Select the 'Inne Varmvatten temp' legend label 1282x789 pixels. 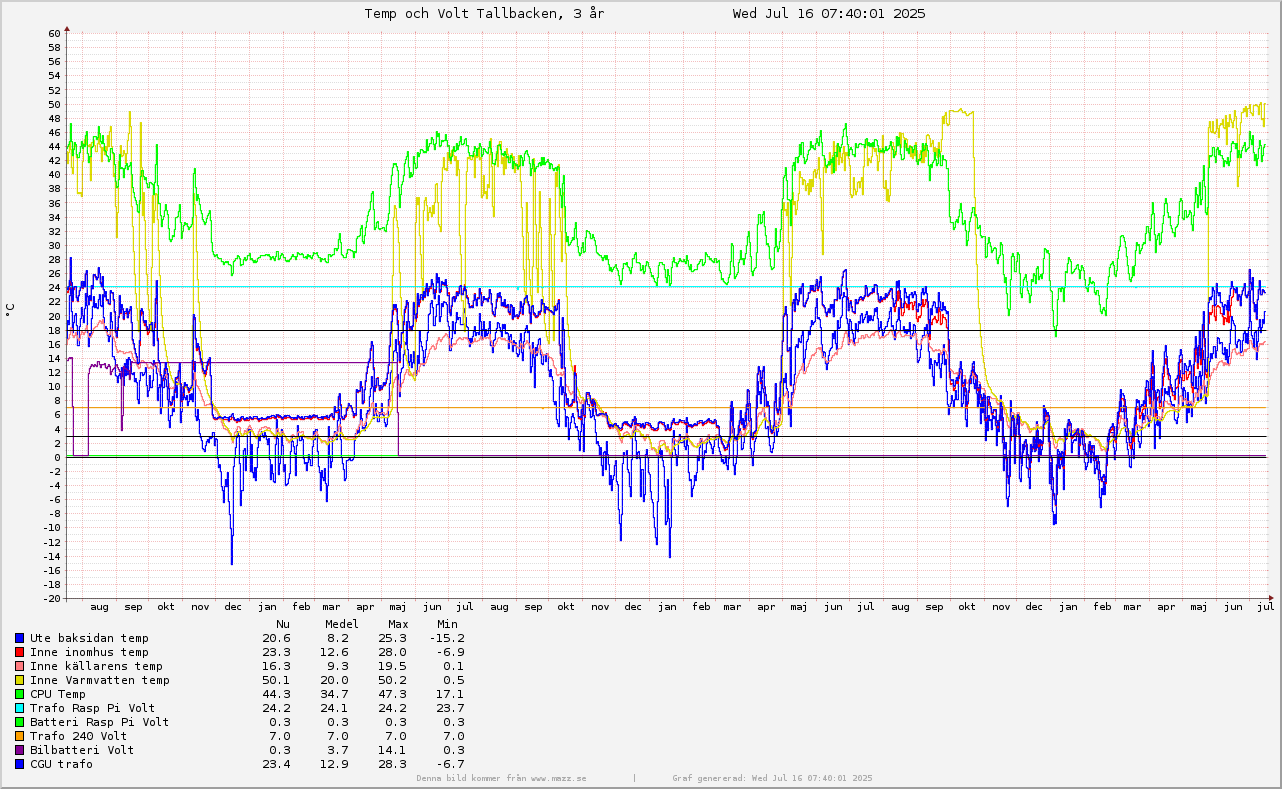click(100, 680)
